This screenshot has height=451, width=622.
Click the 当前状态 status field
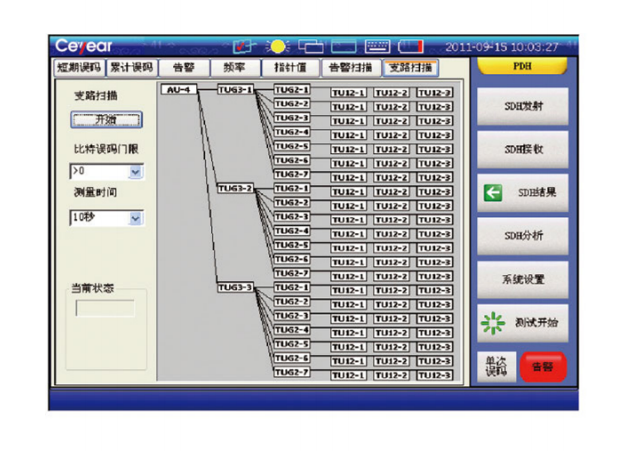[105, 309]
